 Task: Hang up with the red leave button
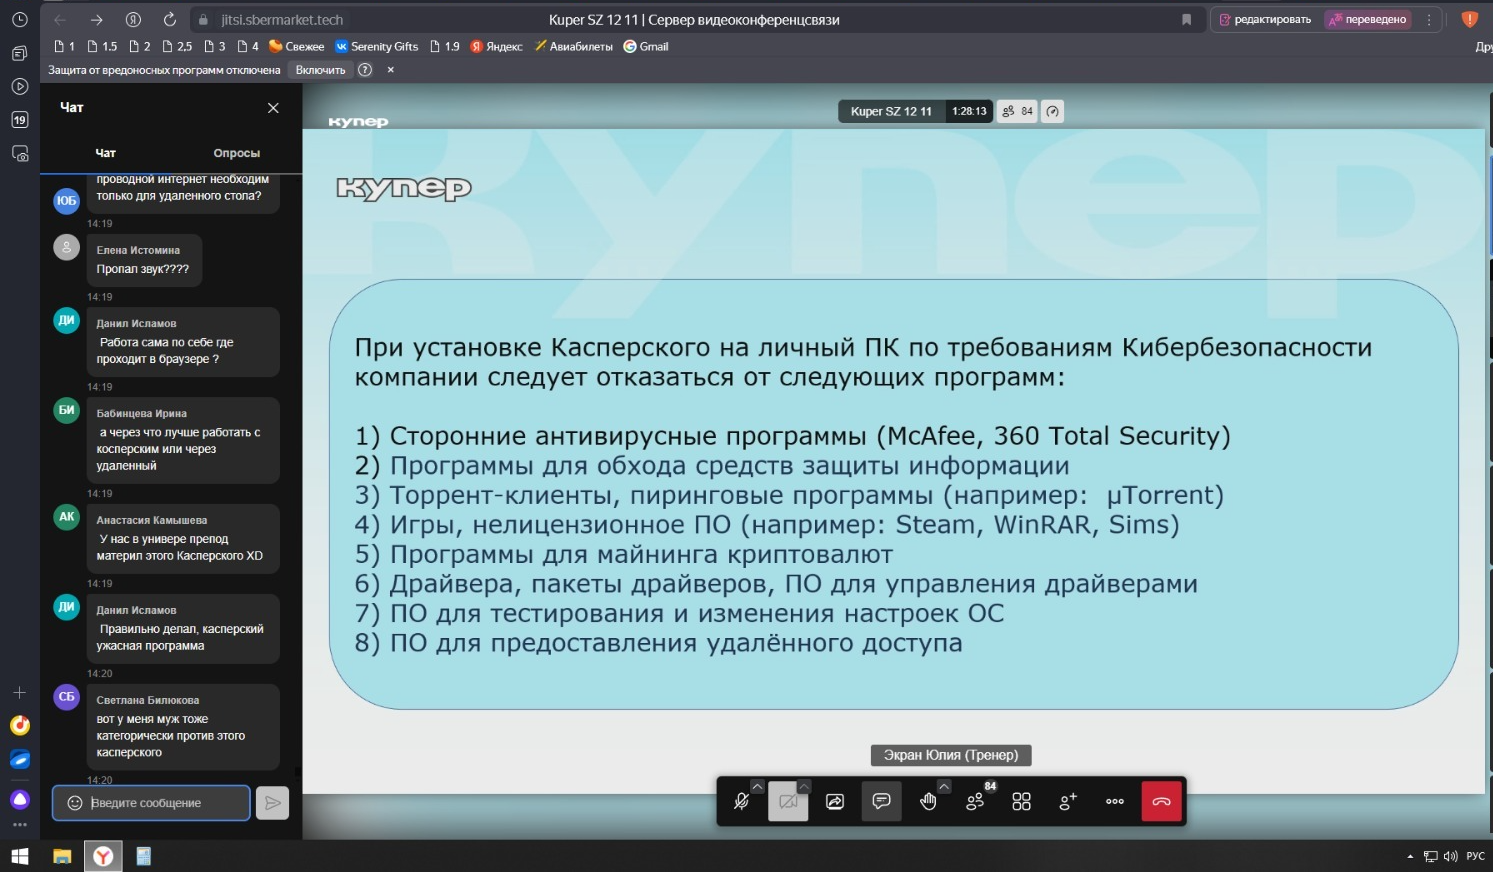(1161, 802)
